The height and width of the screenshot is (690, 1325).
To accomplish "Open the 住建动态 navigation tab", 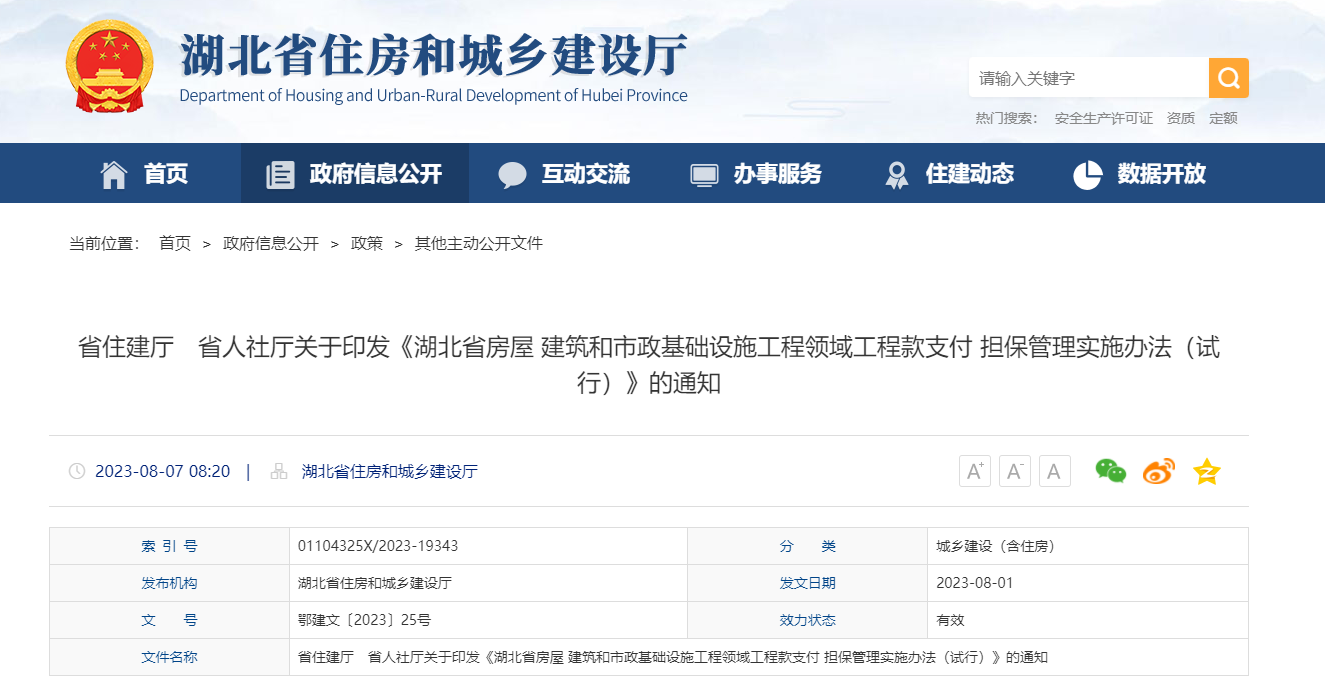I will [x=949, y=173].
